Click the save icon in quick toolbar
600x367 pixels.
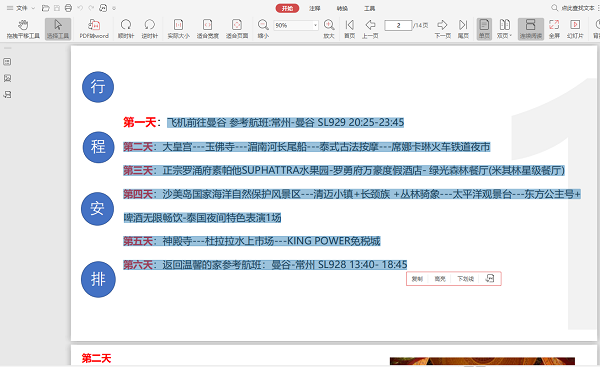coord(57,8)
